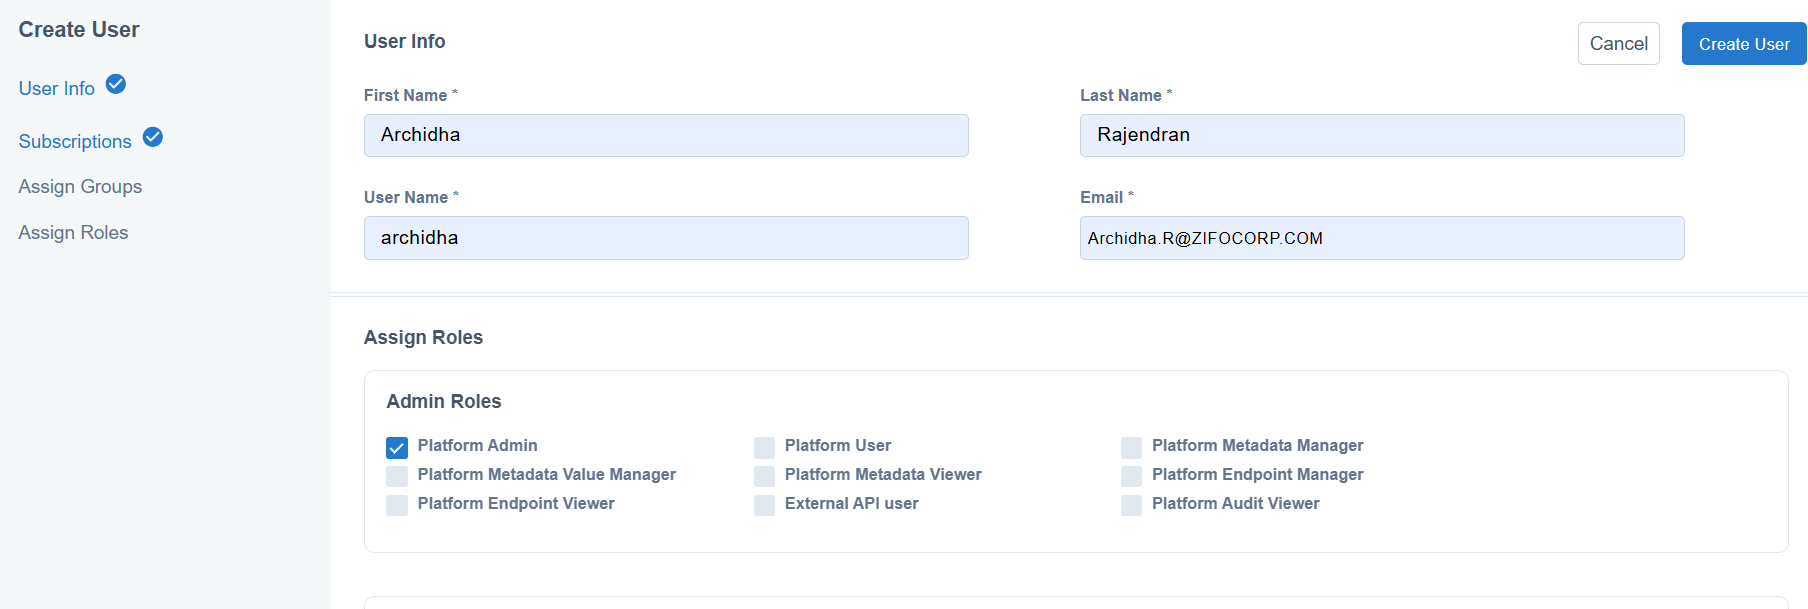Click the Platform Endpoint Viewer label
1808x609 pixels.
[x=516, y=503]
